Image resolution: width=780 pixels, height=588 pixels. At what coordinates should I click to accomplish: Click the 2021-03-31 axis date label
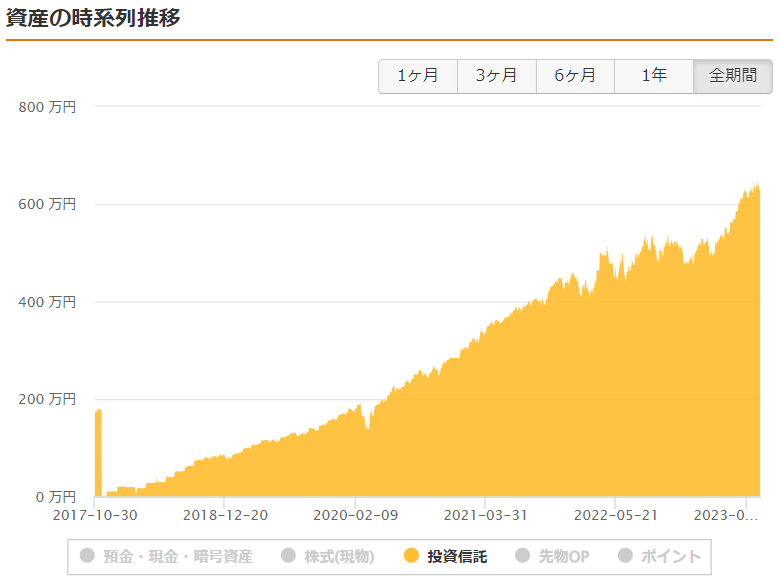(486, 515)
